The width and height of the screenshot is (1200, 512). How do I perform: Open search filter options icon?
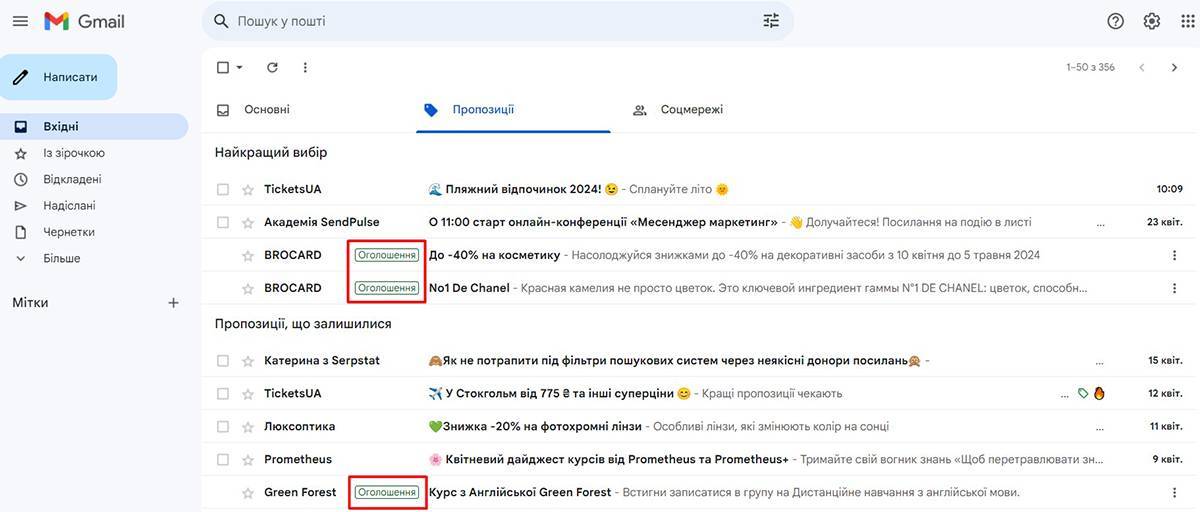click(x=771, y=21)
